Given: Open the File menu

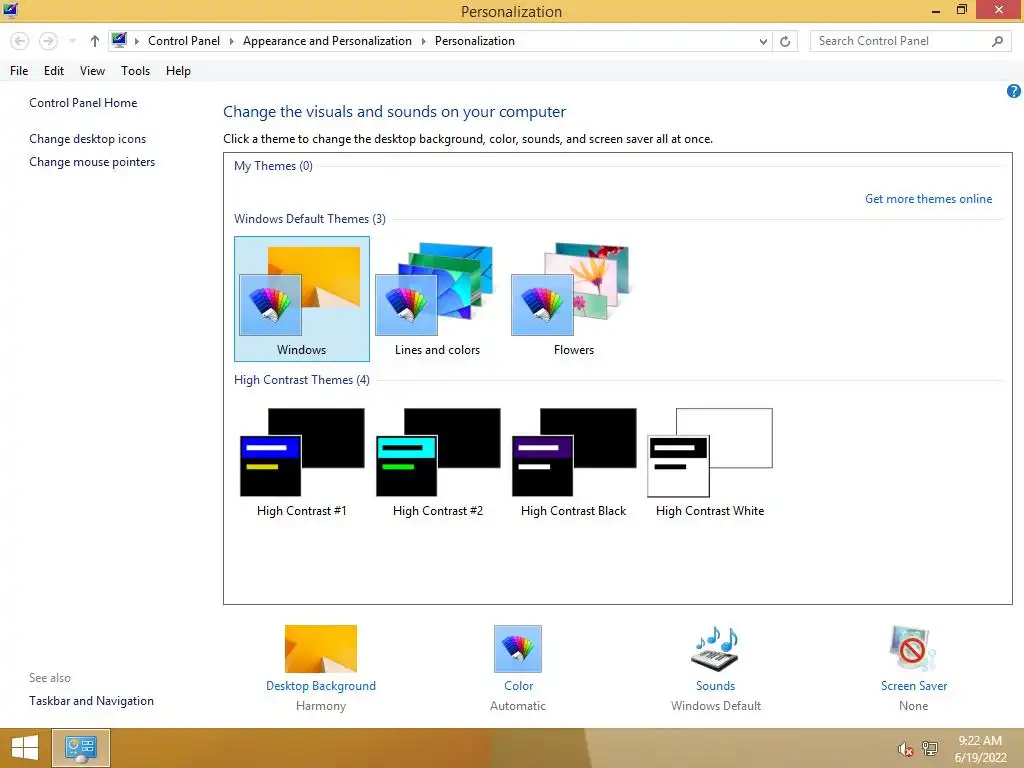Looking at the screenshot, I should 19,71.
